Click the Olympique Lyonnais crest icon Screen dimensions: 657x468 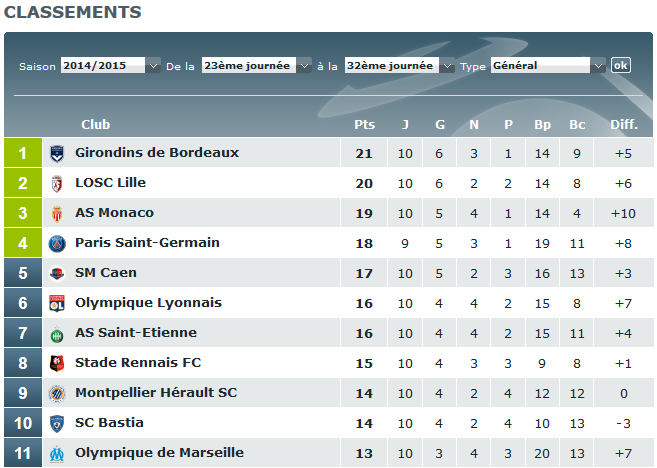tap(57, 303)
